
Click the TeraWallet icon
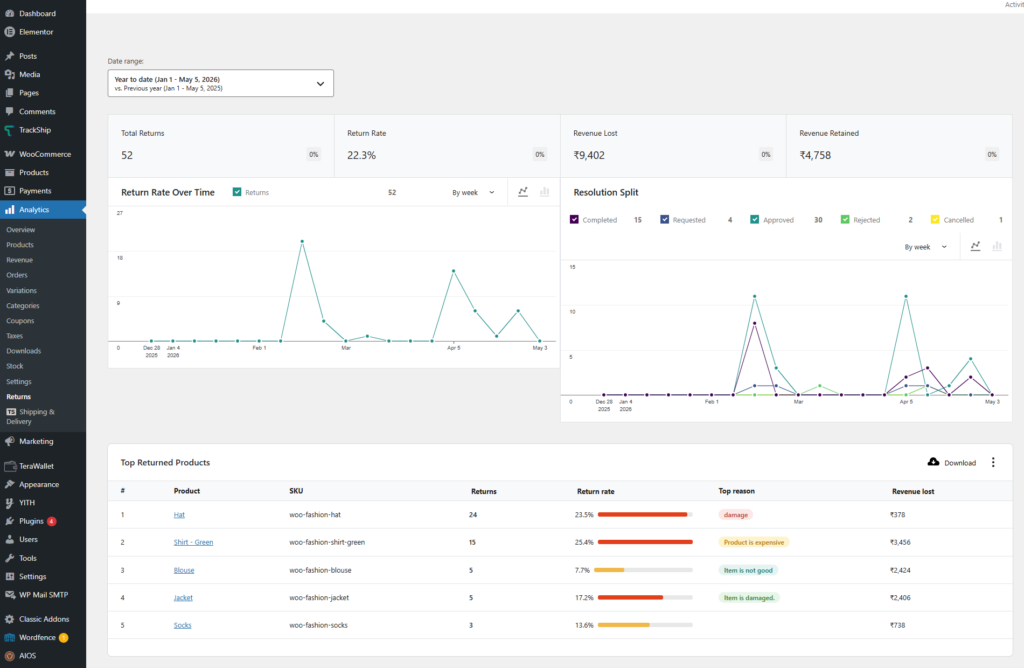pos(10,466)
